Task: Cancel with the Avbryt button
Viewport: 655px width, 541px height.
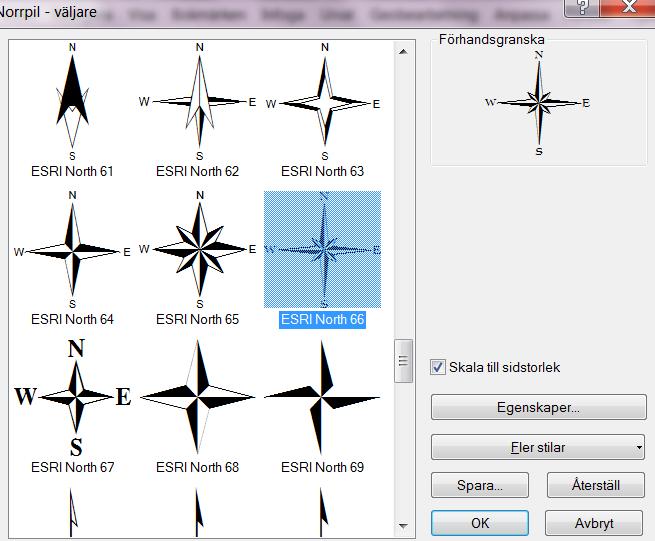Action: click(x=594, y=523)
